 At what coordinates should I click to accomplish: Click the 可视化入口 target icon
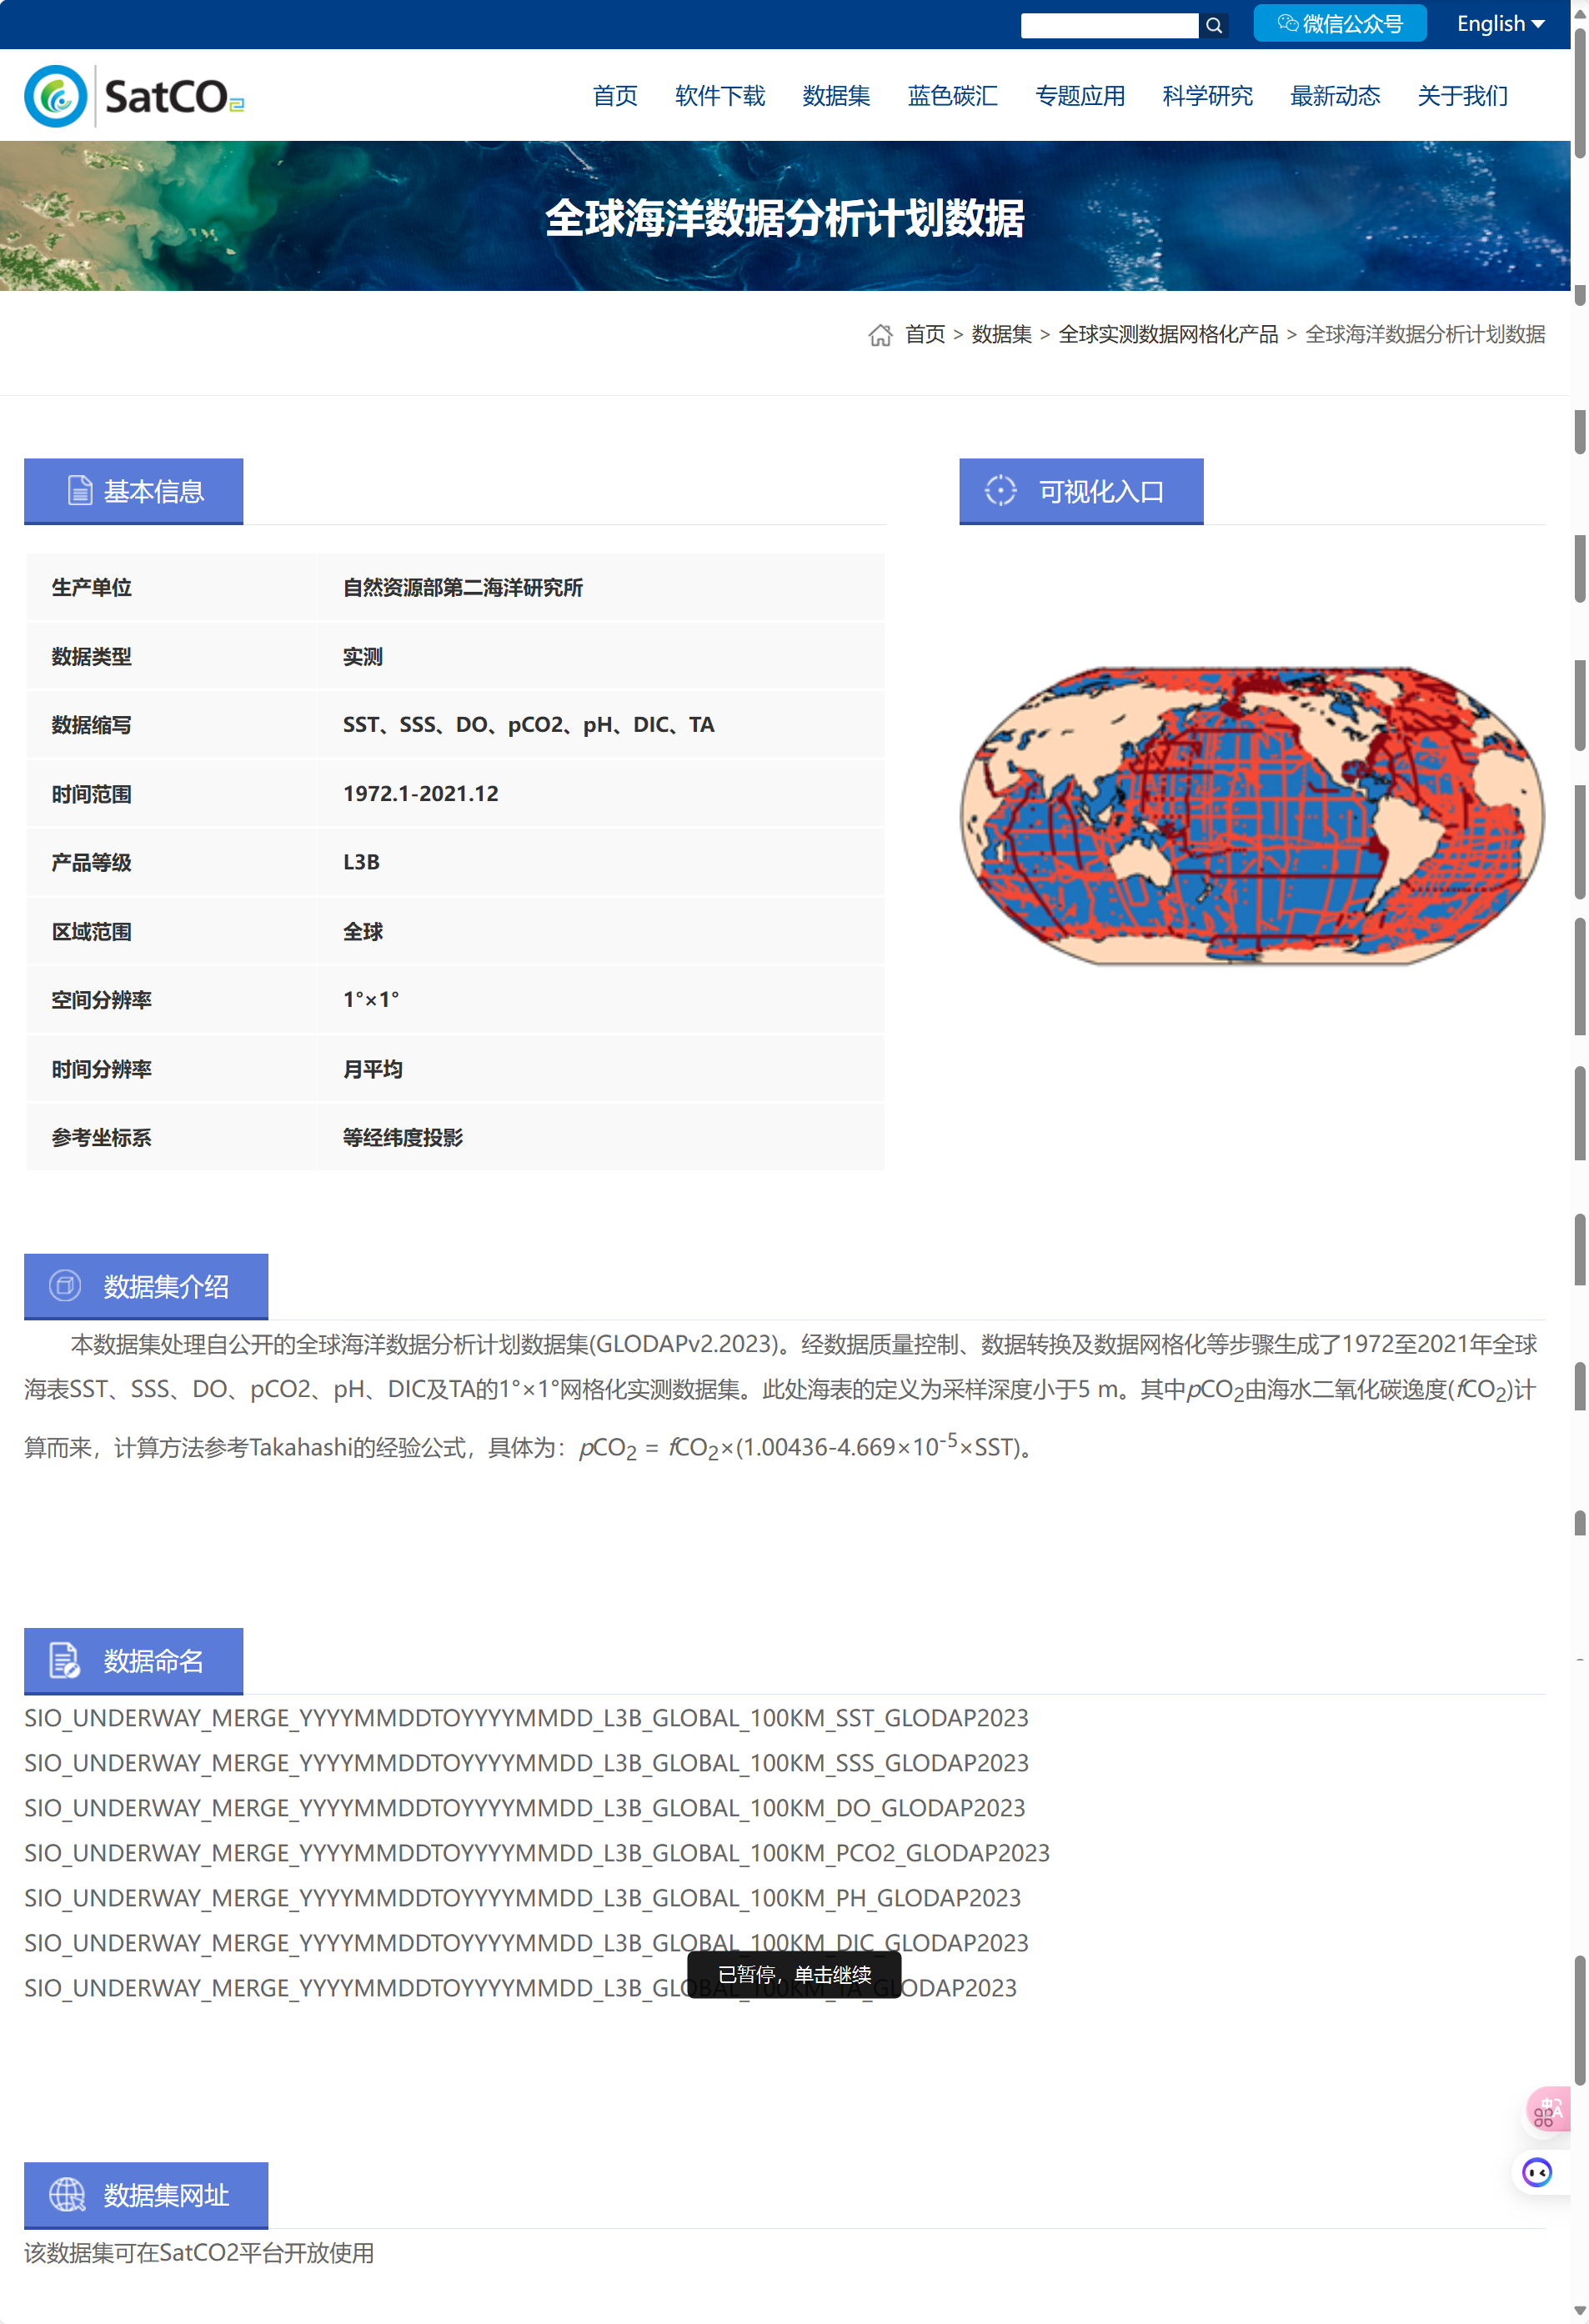[x=1001, y=490]
